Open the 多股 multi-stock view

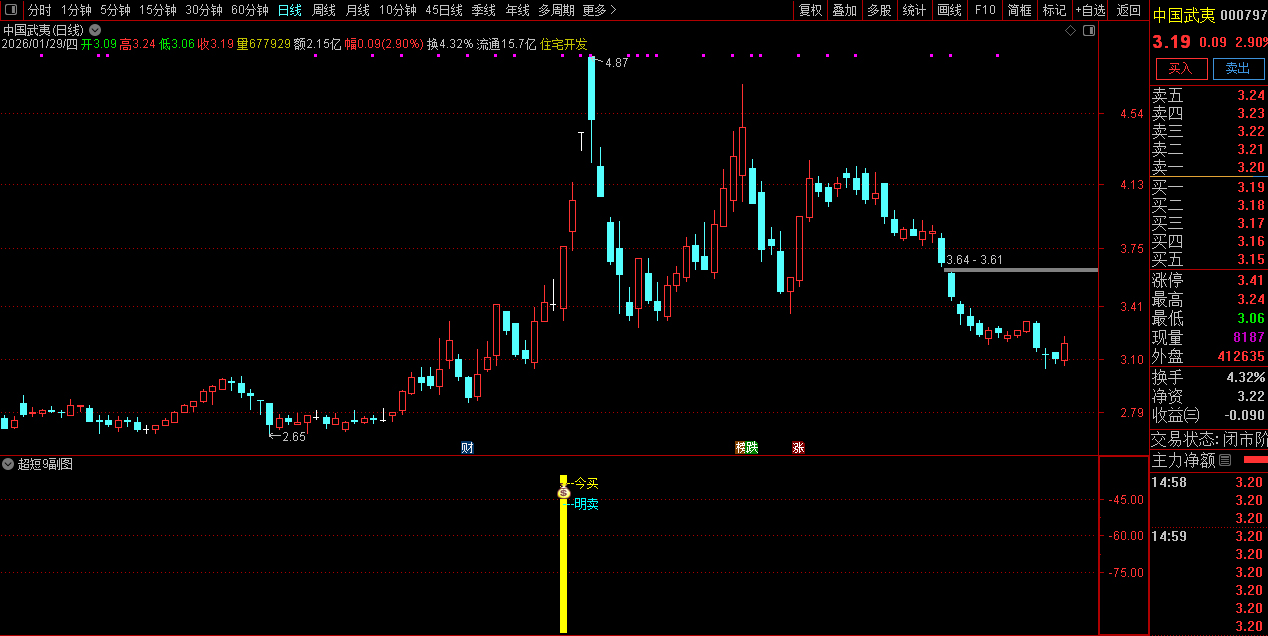880,10
